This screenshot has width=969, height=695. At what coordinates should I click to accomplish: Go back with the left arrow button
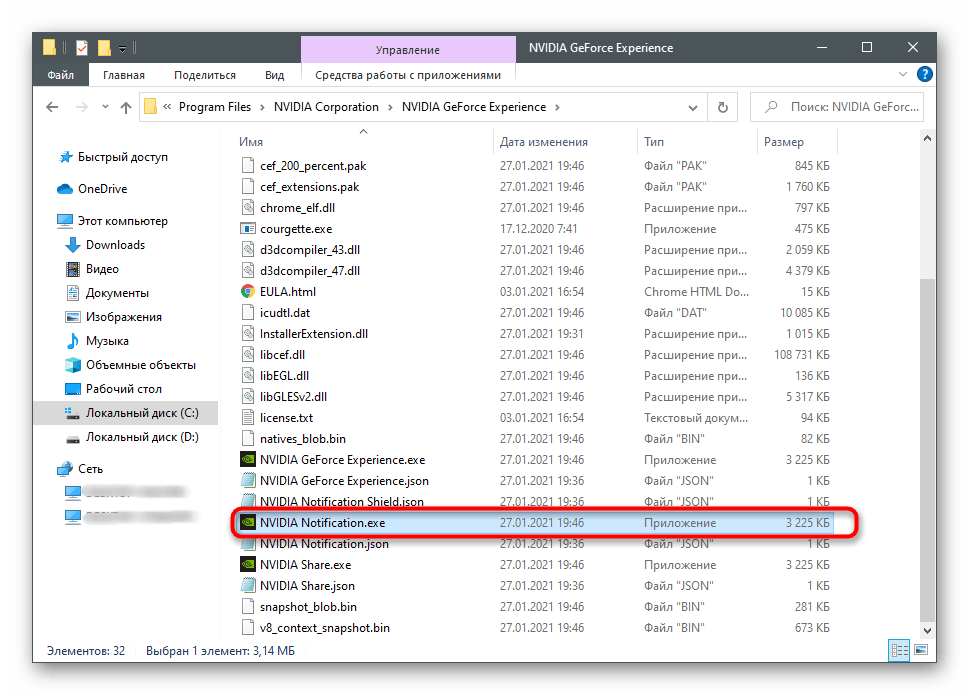click(x=53, y=107)
